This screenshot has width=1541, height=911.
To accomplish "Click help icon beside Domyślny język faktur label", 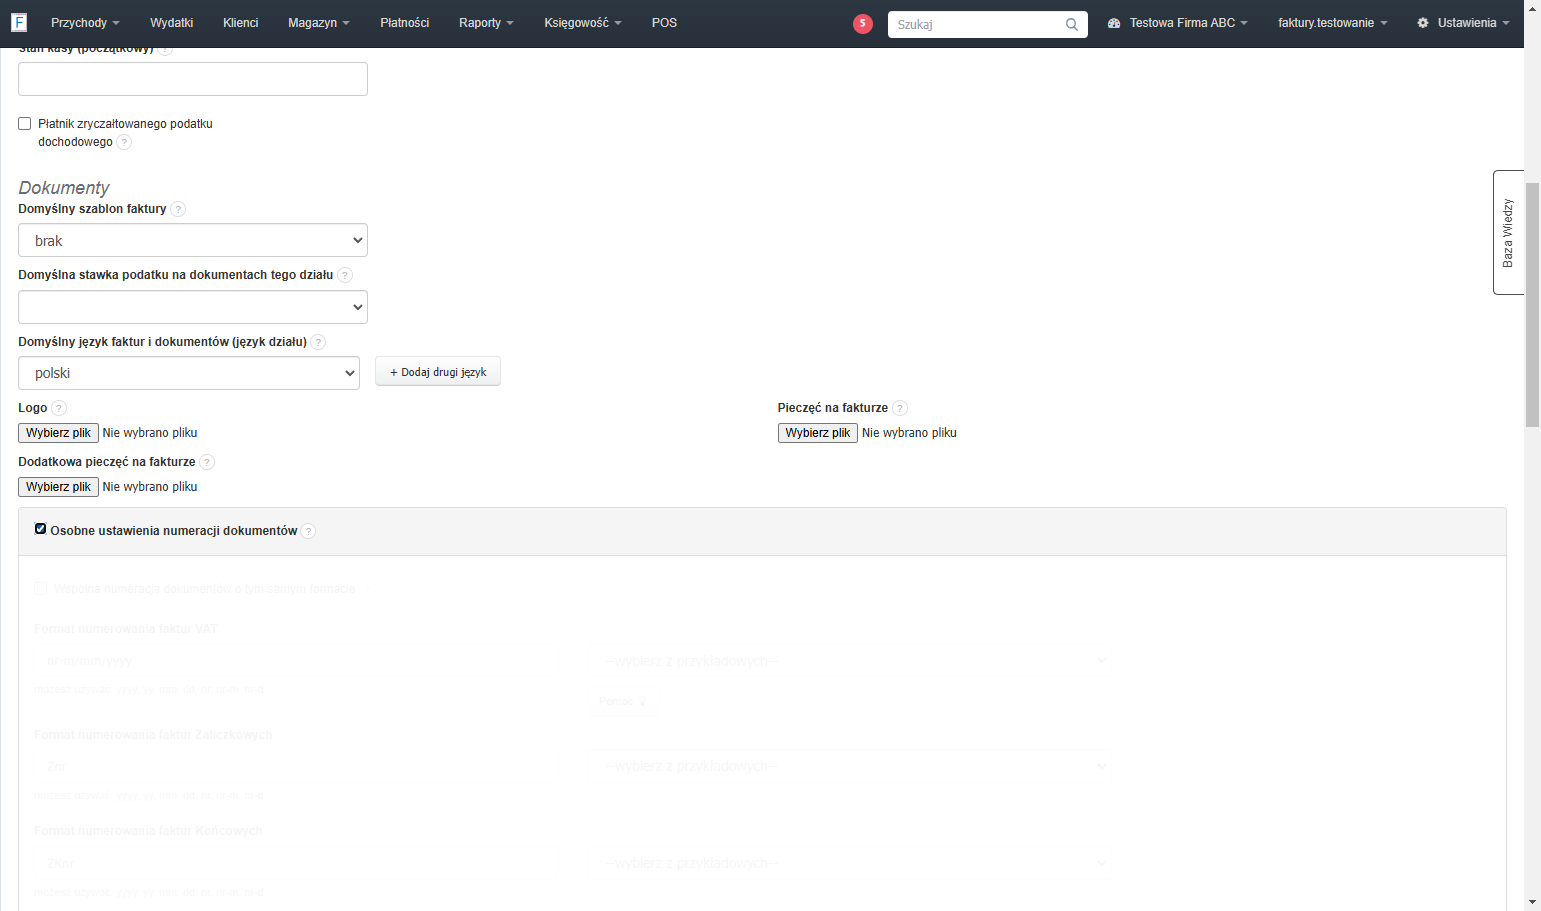I will [x=318, y=342].
